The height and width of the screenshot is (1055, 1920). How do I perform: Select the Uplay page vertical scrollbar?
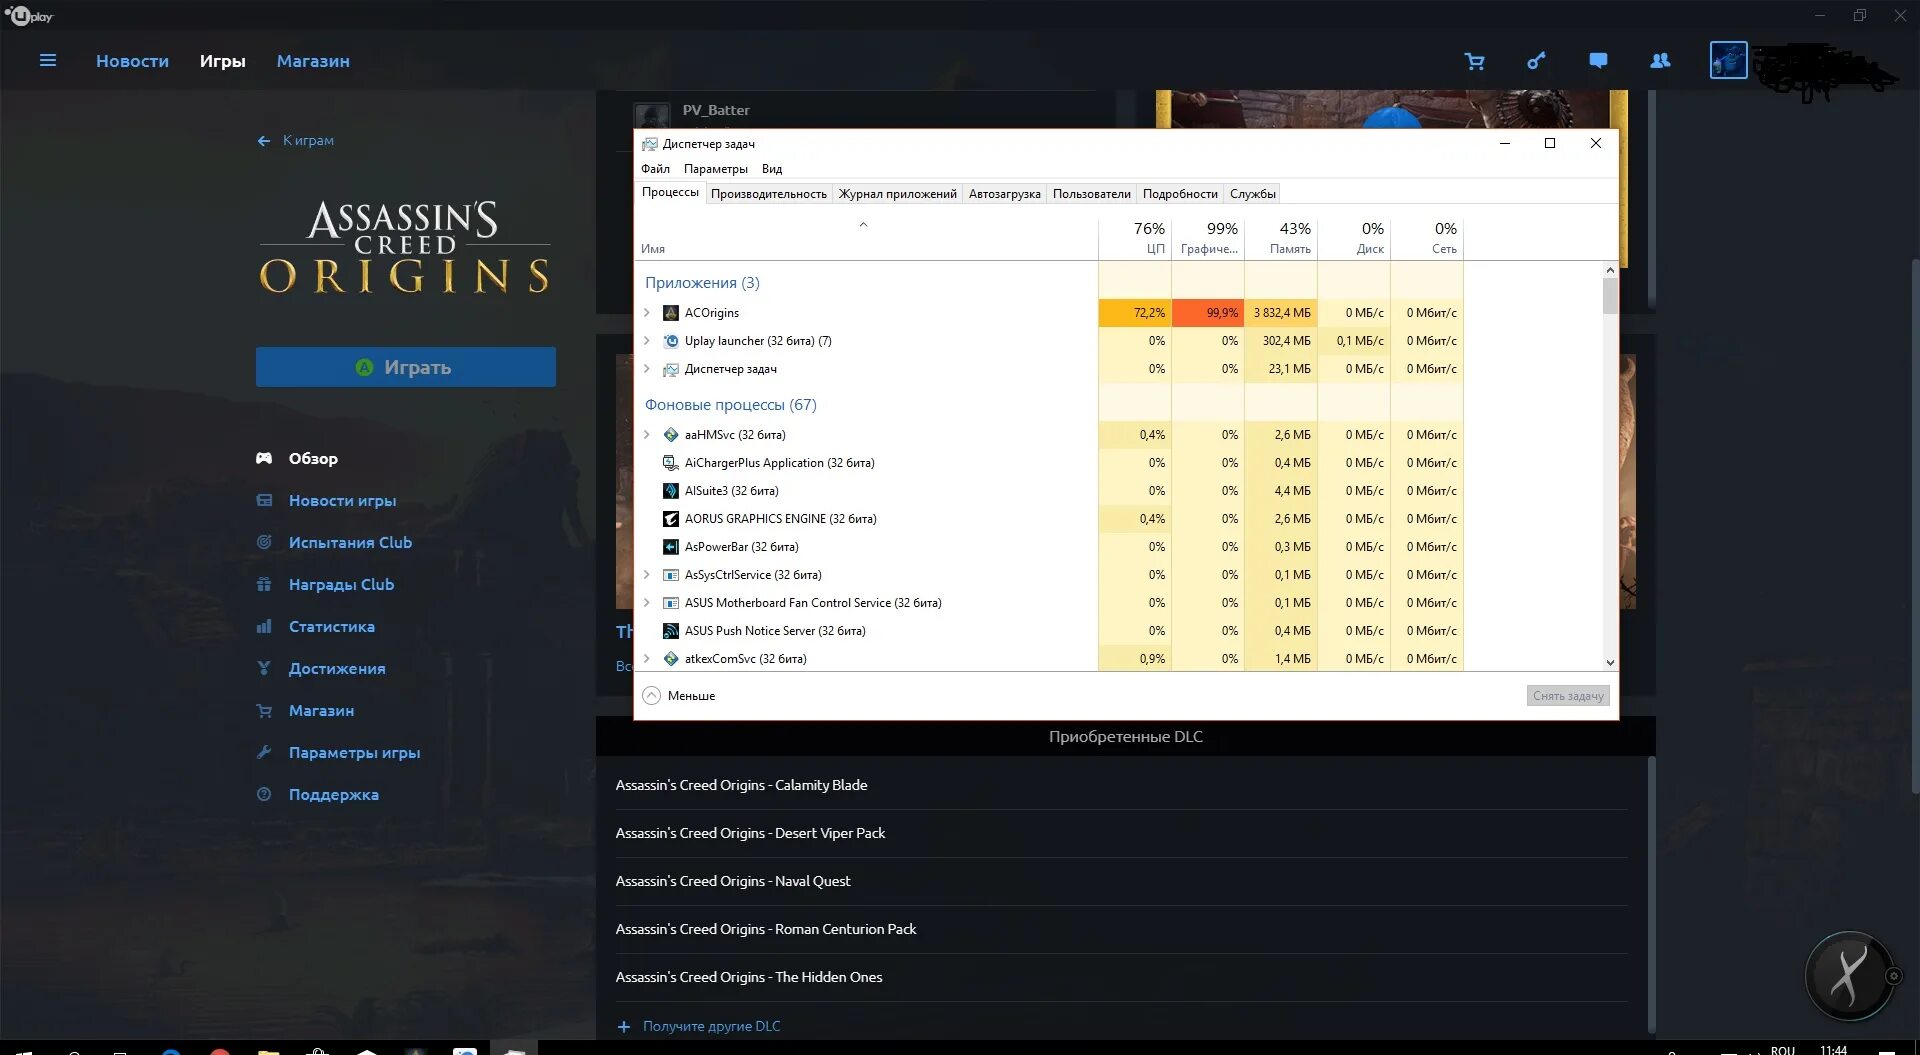coord(1915,525)
